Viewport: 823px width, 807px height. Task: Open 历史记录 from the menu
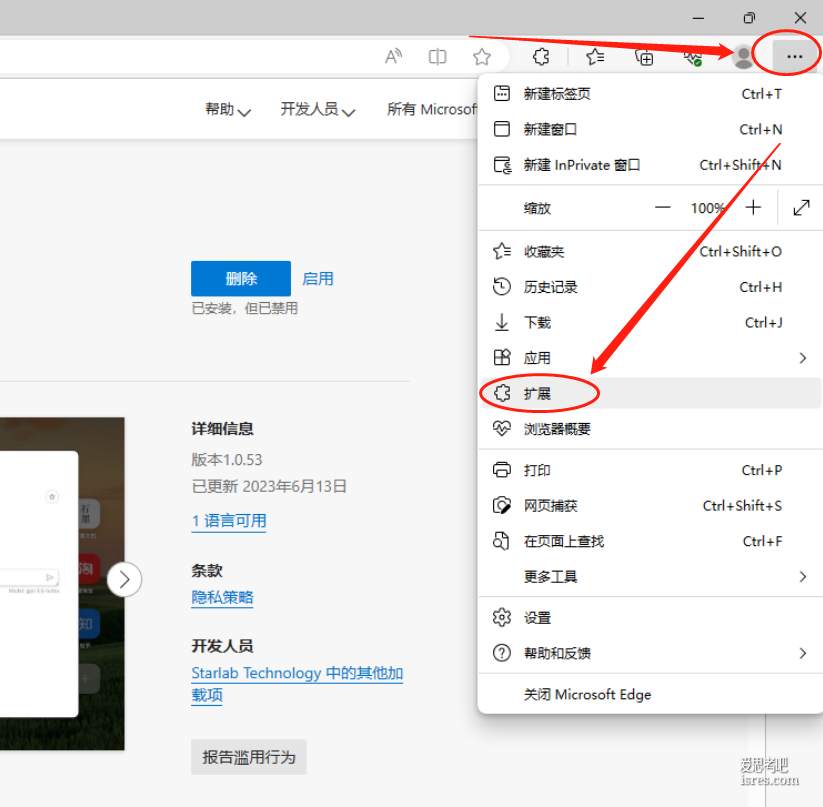click(650, 287)
